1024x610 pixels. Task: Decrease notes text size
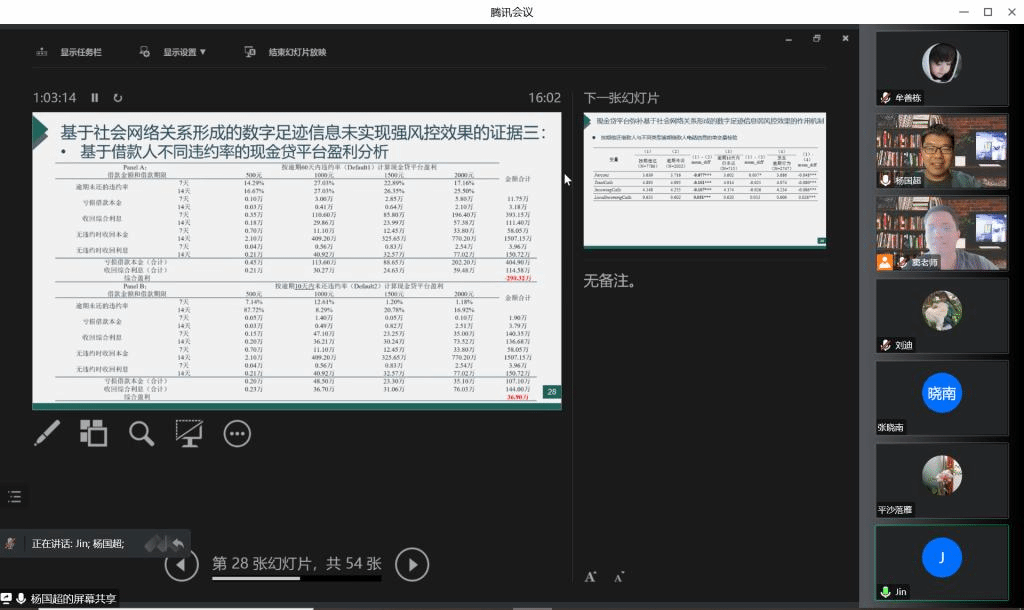619,576
